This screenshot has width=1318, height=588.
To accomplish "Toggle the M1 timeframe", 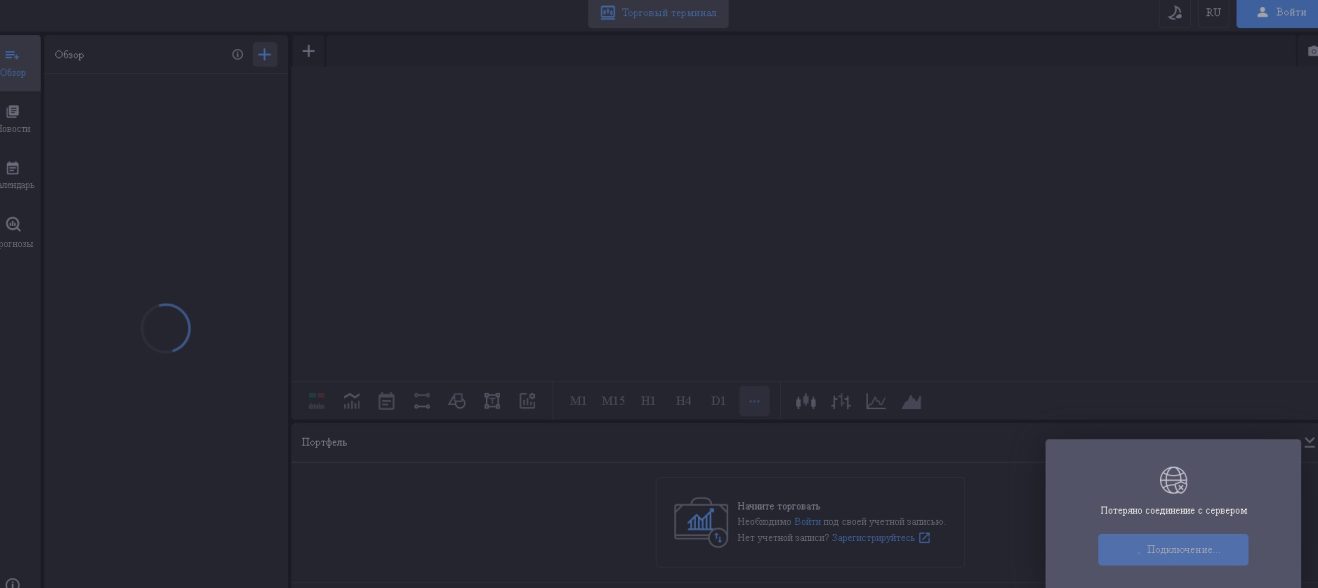I will click(x=579, y=401).
